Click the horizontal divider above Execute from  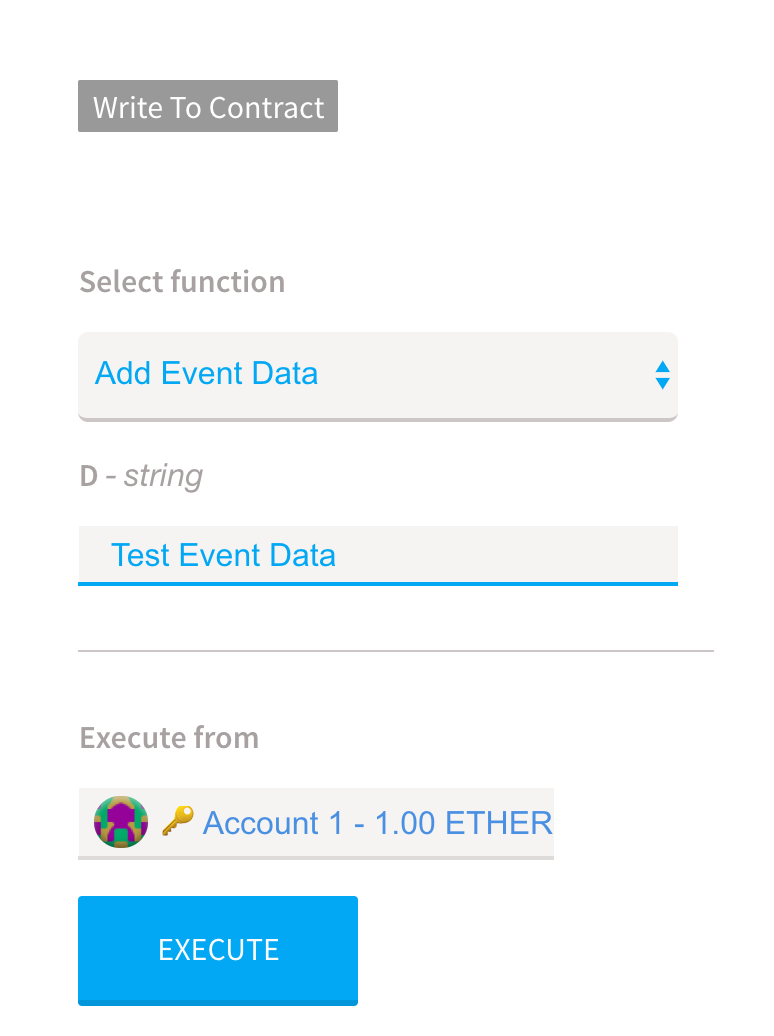point(396,651)
